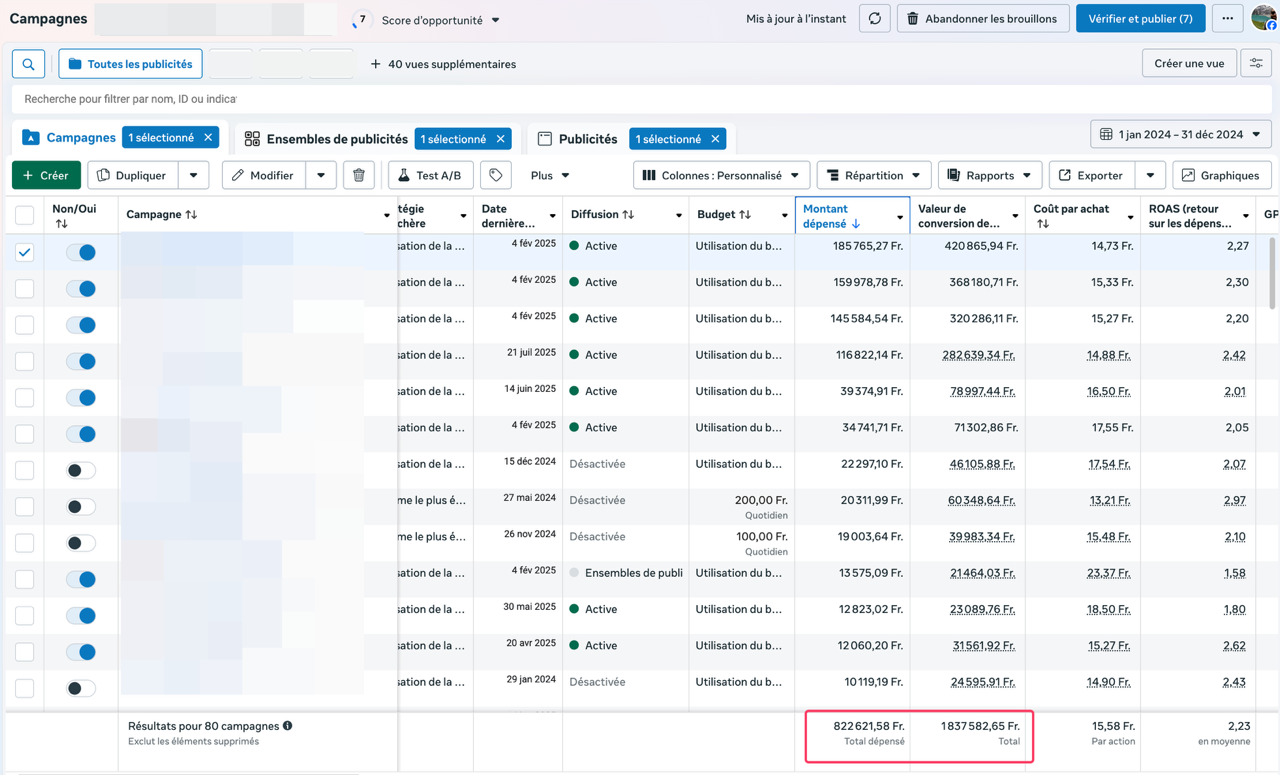
Task: Click the tag label icon in toolbar
Action: click(496, 175)
